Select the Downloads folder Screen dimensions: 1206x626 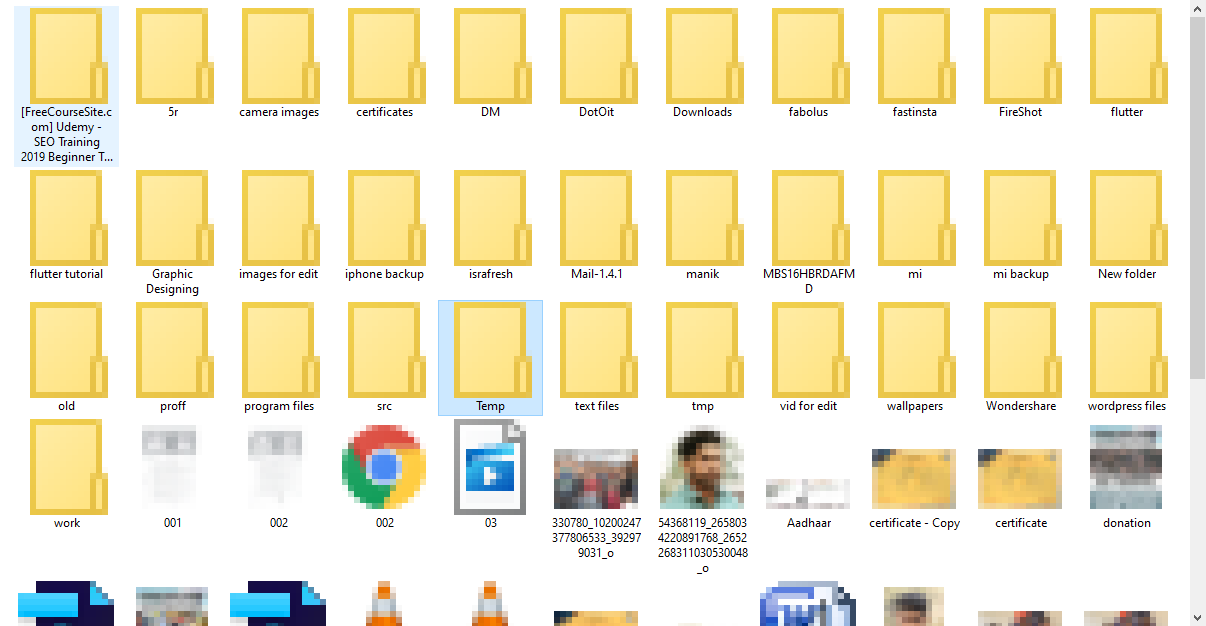703,60
